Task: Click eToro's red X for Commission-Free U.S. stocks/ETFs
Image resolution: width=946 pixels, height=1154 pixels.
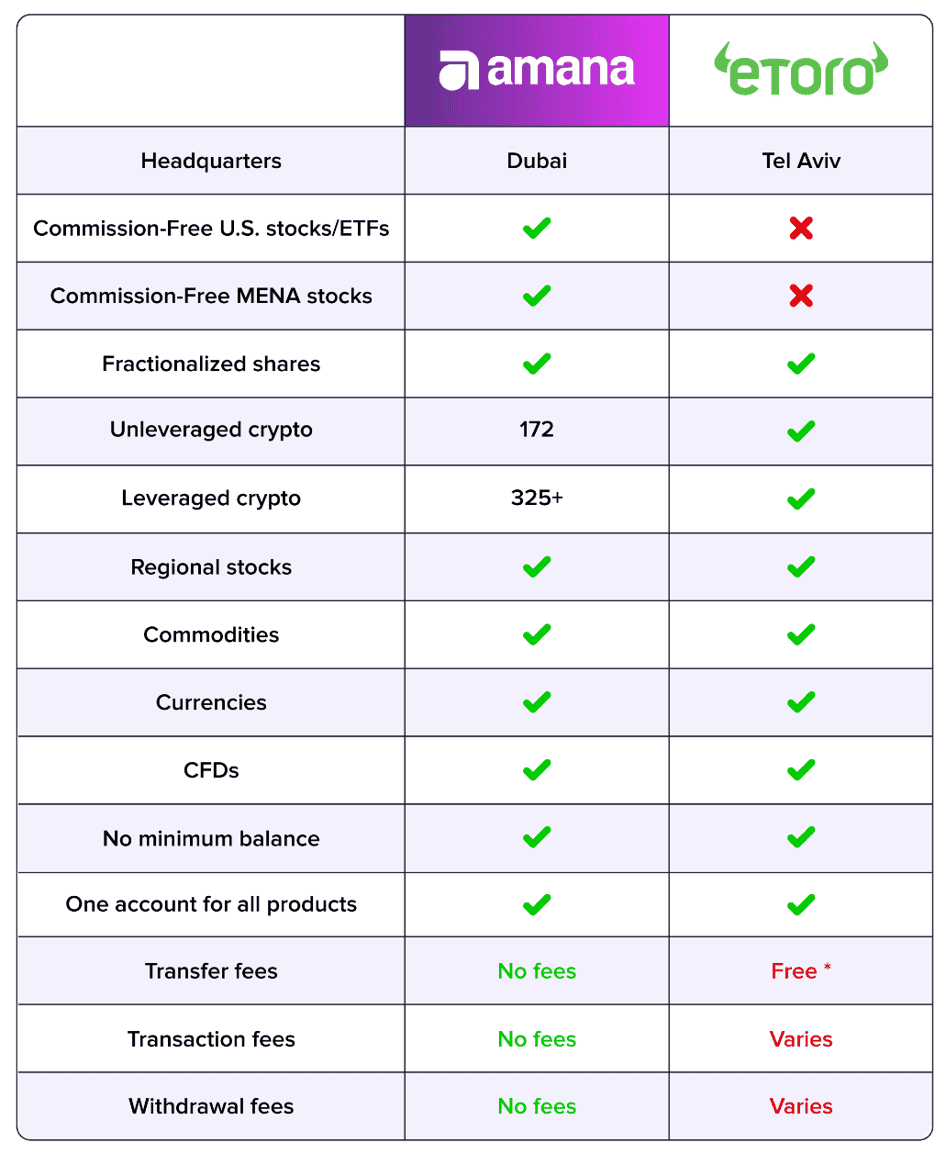Action: click(801, 228)
